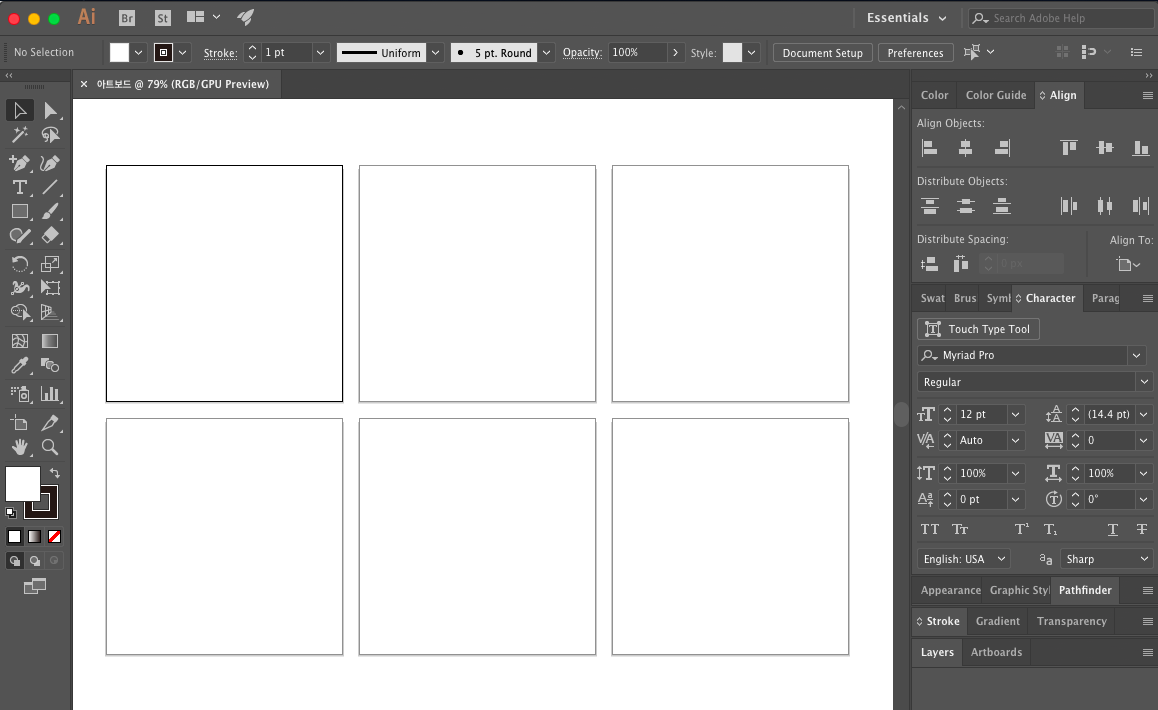
Task: Choose the Lasso tool
Action: point(50,134)
